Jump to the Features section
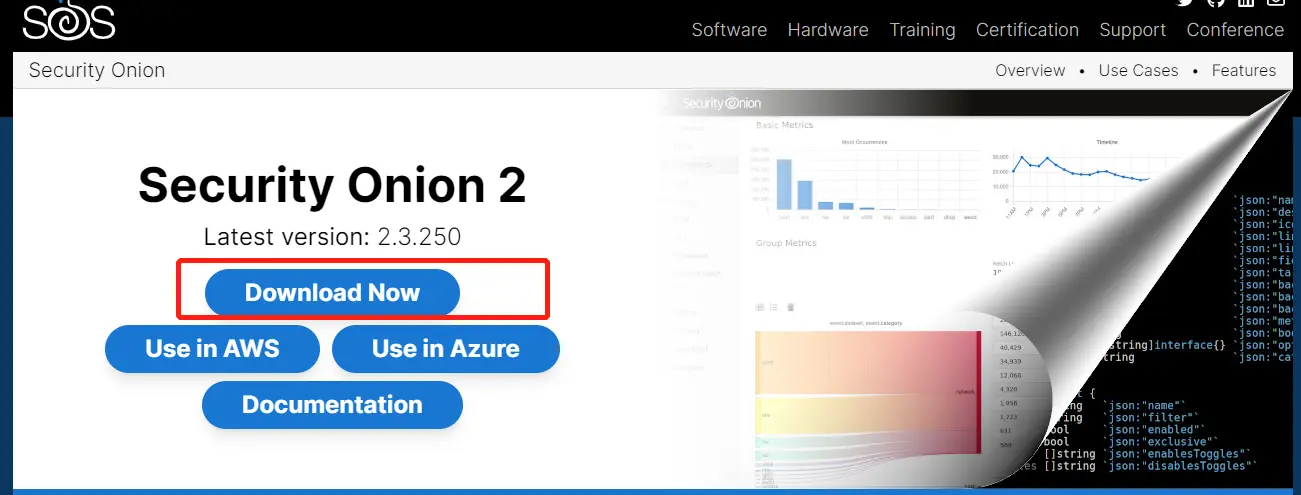1301x495 pixels. point(1243,70)
